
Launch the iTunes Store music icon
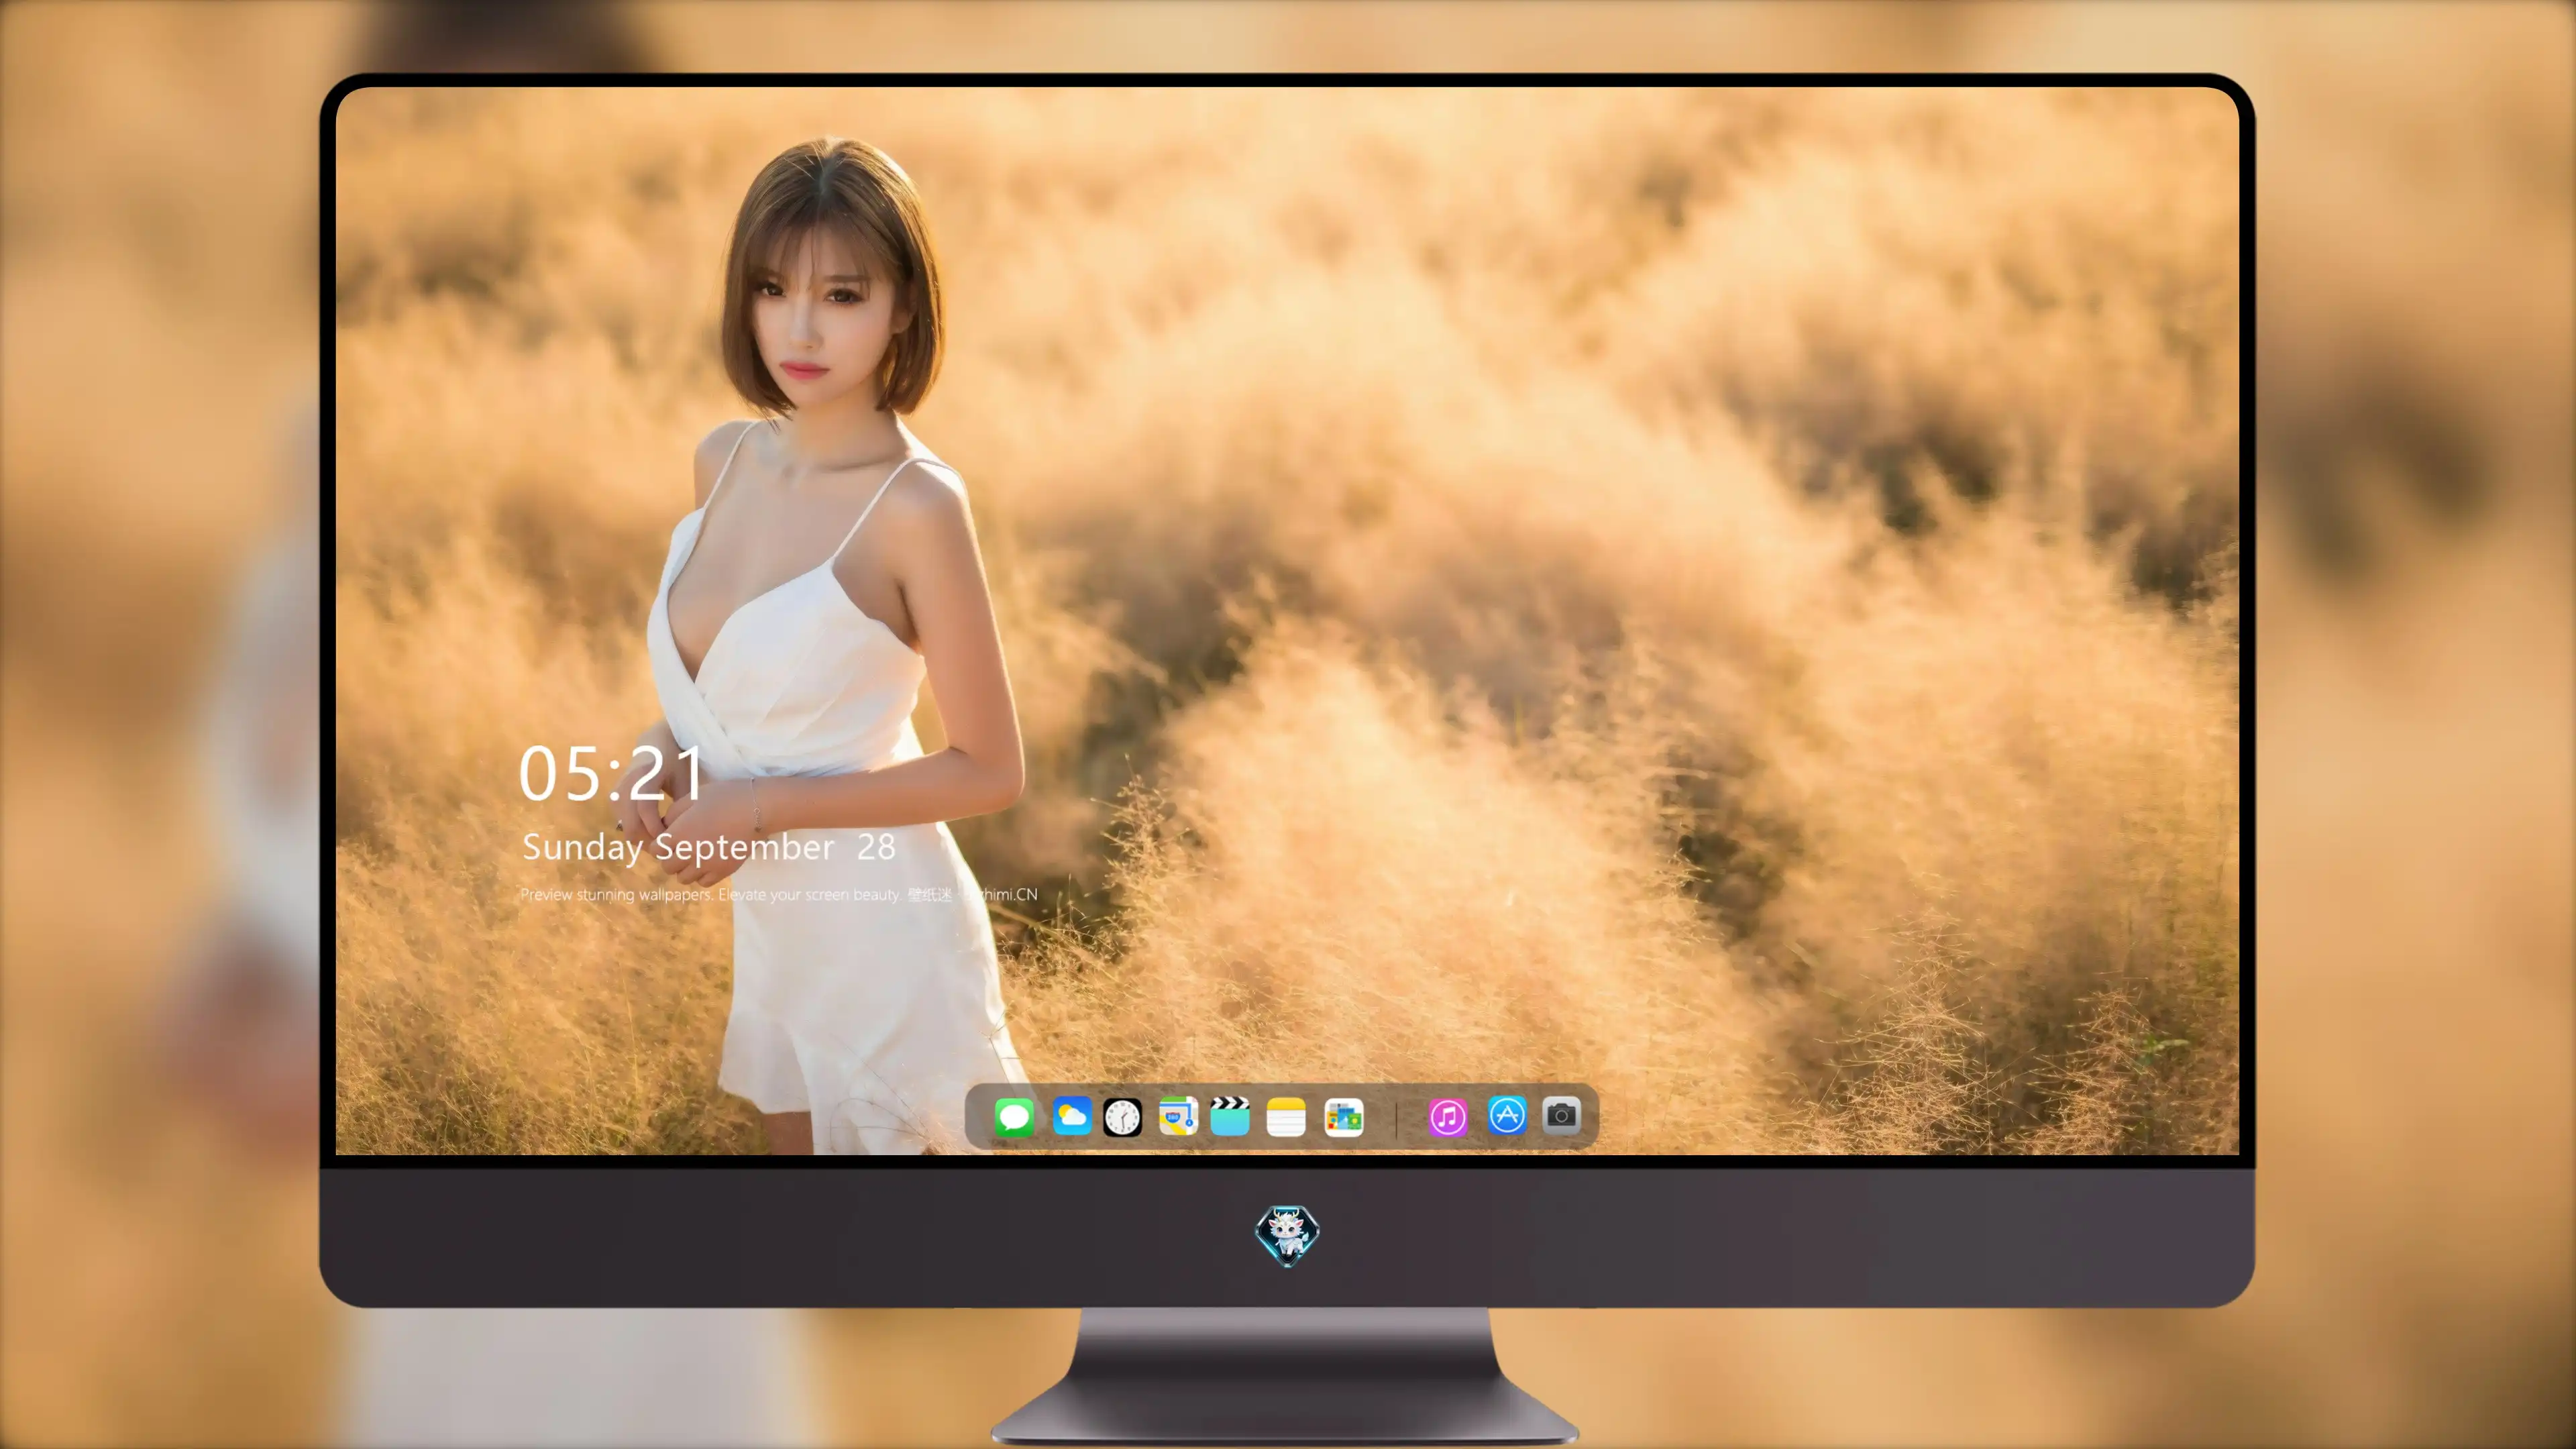click(1448, 1117)
